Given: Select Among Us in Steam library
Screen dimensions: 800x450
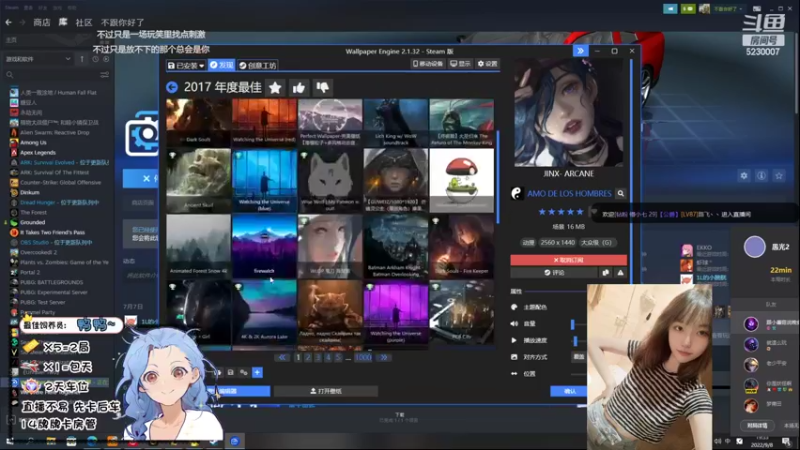Looking at the screenshot, I should pyautogui.click(x=33, y=142).
